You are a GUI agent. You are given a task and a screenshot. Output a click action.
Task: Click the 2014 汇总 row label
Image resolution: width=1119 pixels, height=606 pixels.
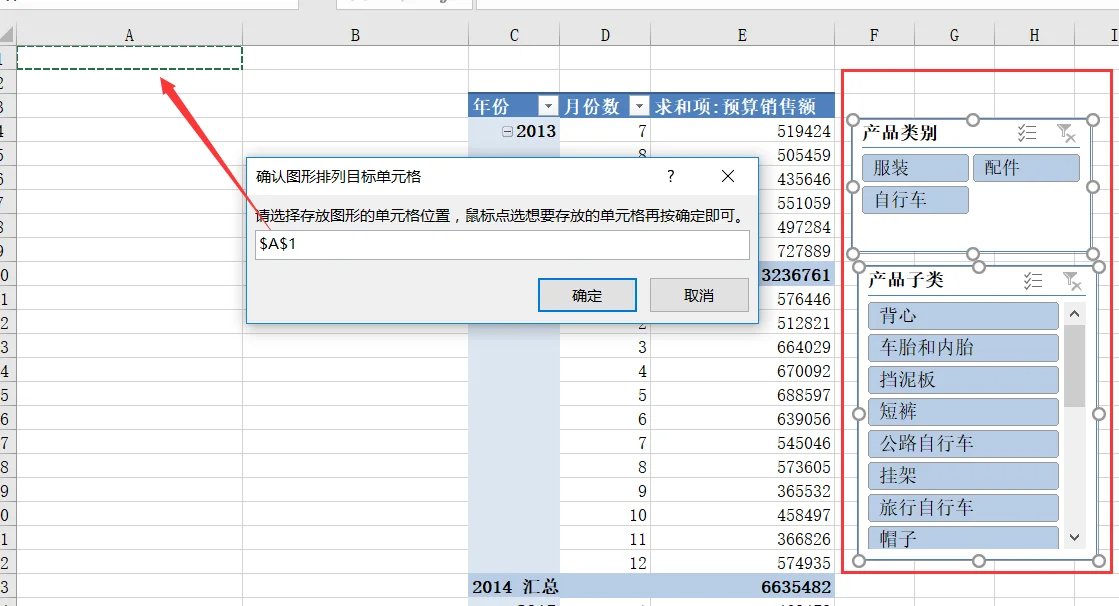514,587
